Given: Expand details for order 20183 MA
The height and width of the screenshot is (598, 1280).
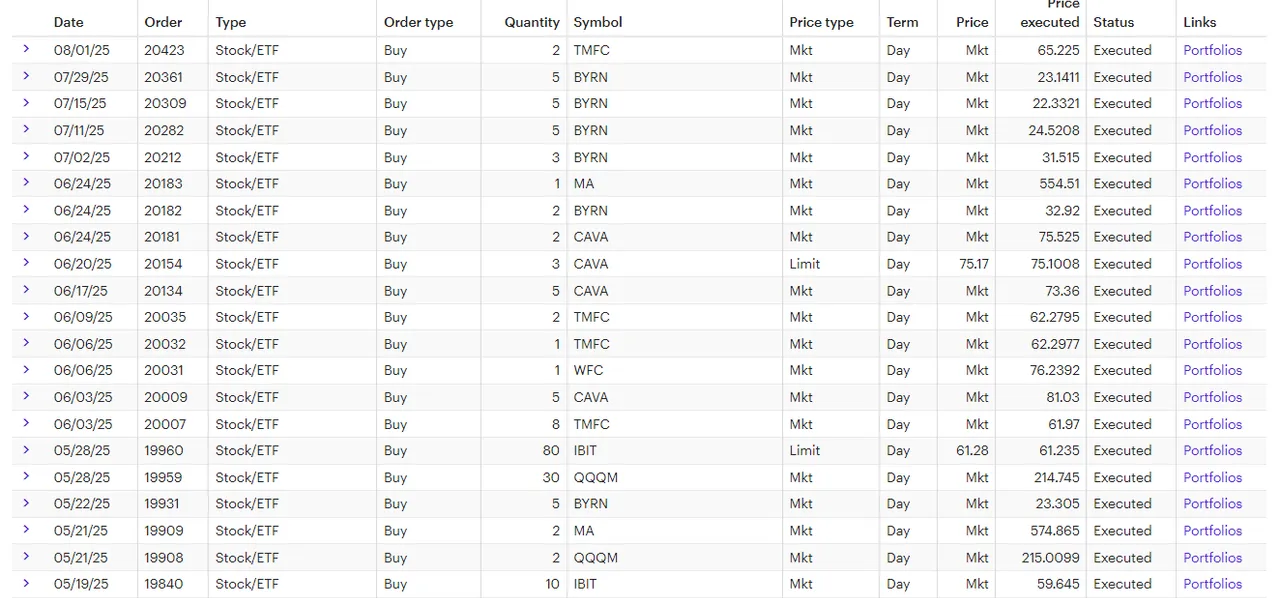Looking at the screenshot, I should tap(26, 183).
